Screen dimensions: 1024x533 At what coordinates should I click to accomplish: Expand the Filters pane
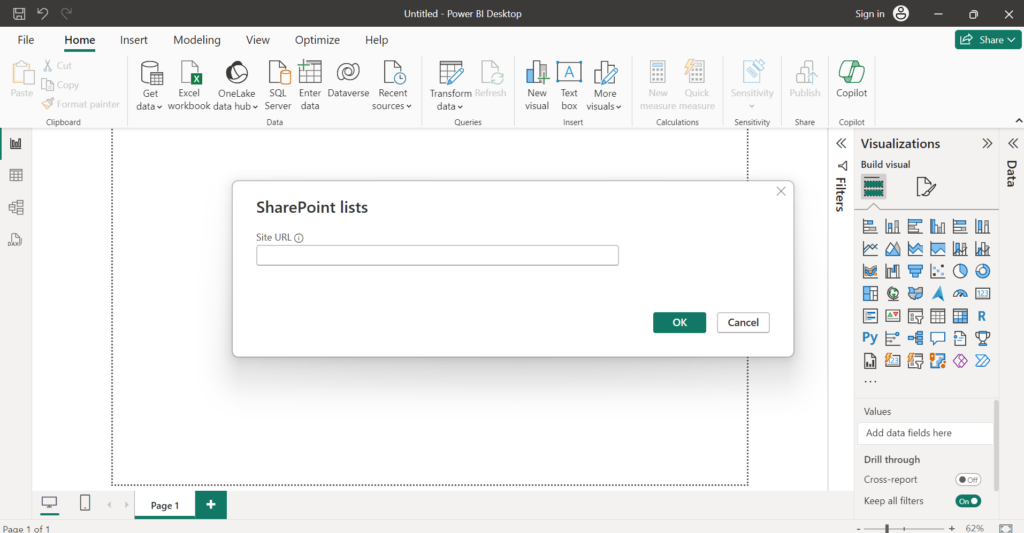[841, 144]
